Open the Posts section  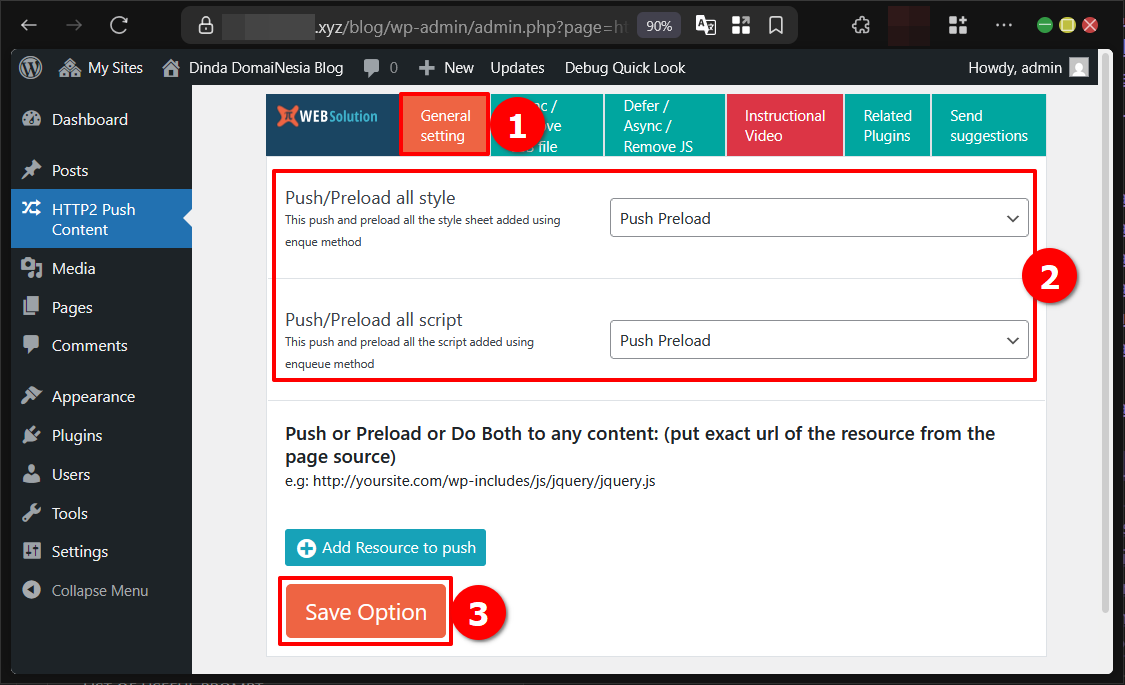pos(71,169)
